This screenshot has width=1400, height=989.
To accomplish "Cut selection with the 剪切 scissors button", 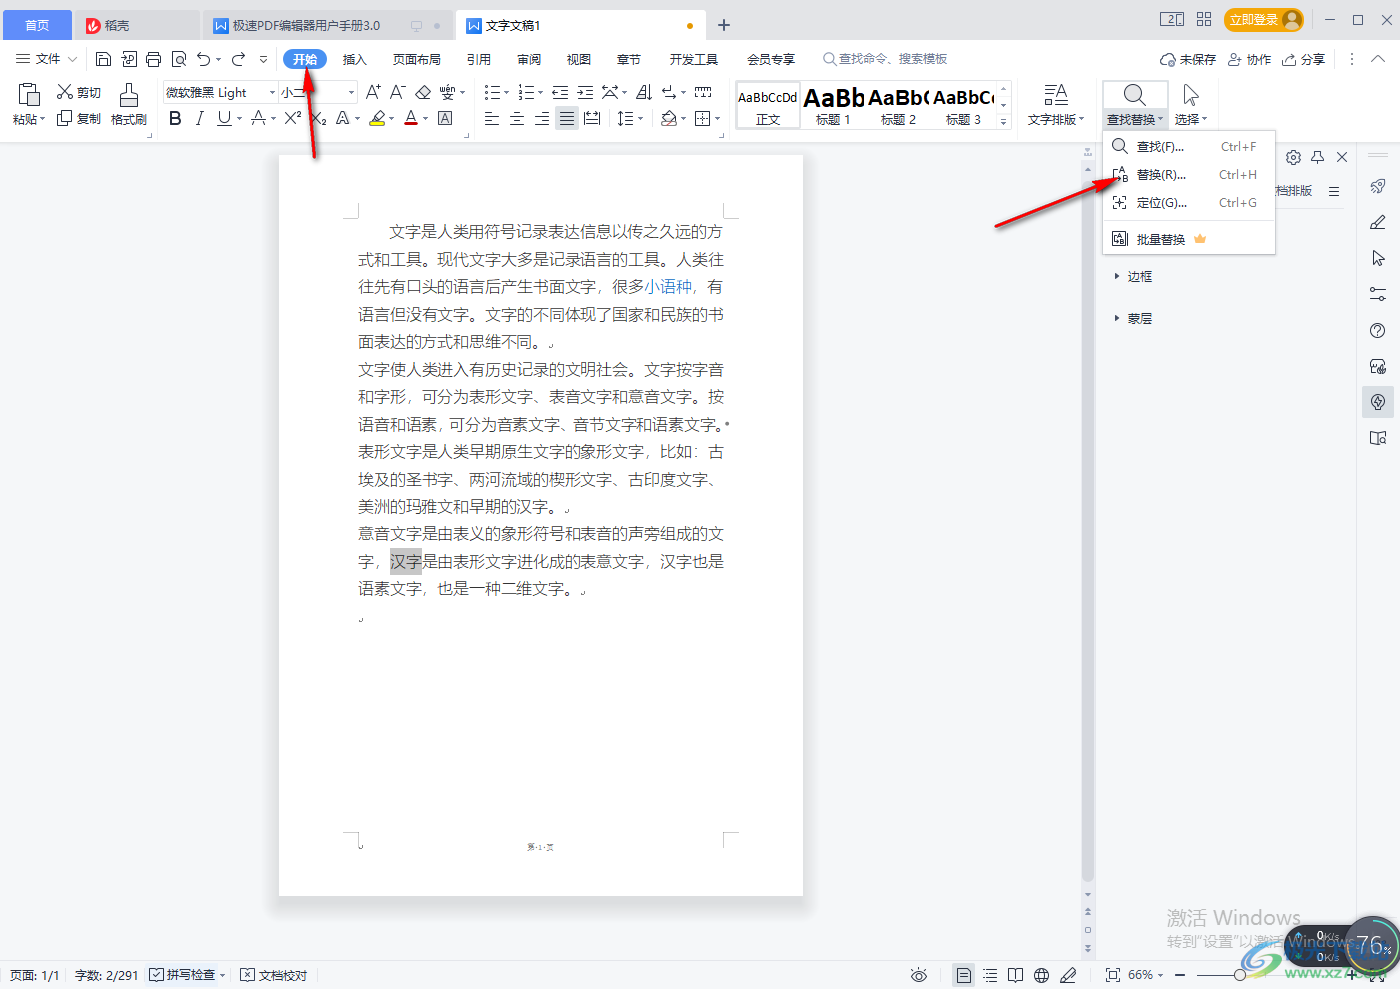I will click(x=79, y=92).
